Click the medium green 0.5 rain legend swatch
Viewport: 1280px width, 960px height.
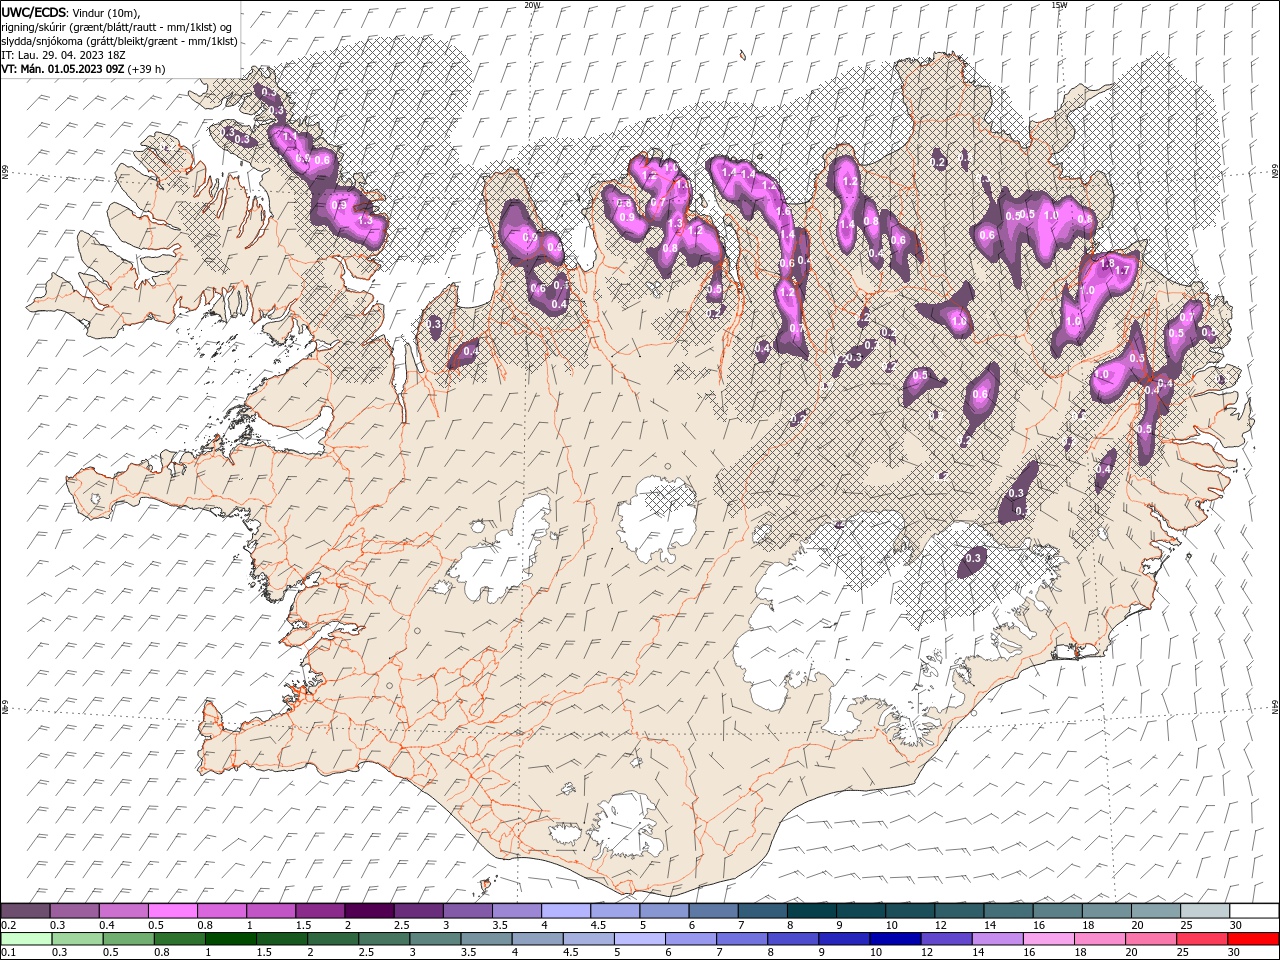coord(128,939)
